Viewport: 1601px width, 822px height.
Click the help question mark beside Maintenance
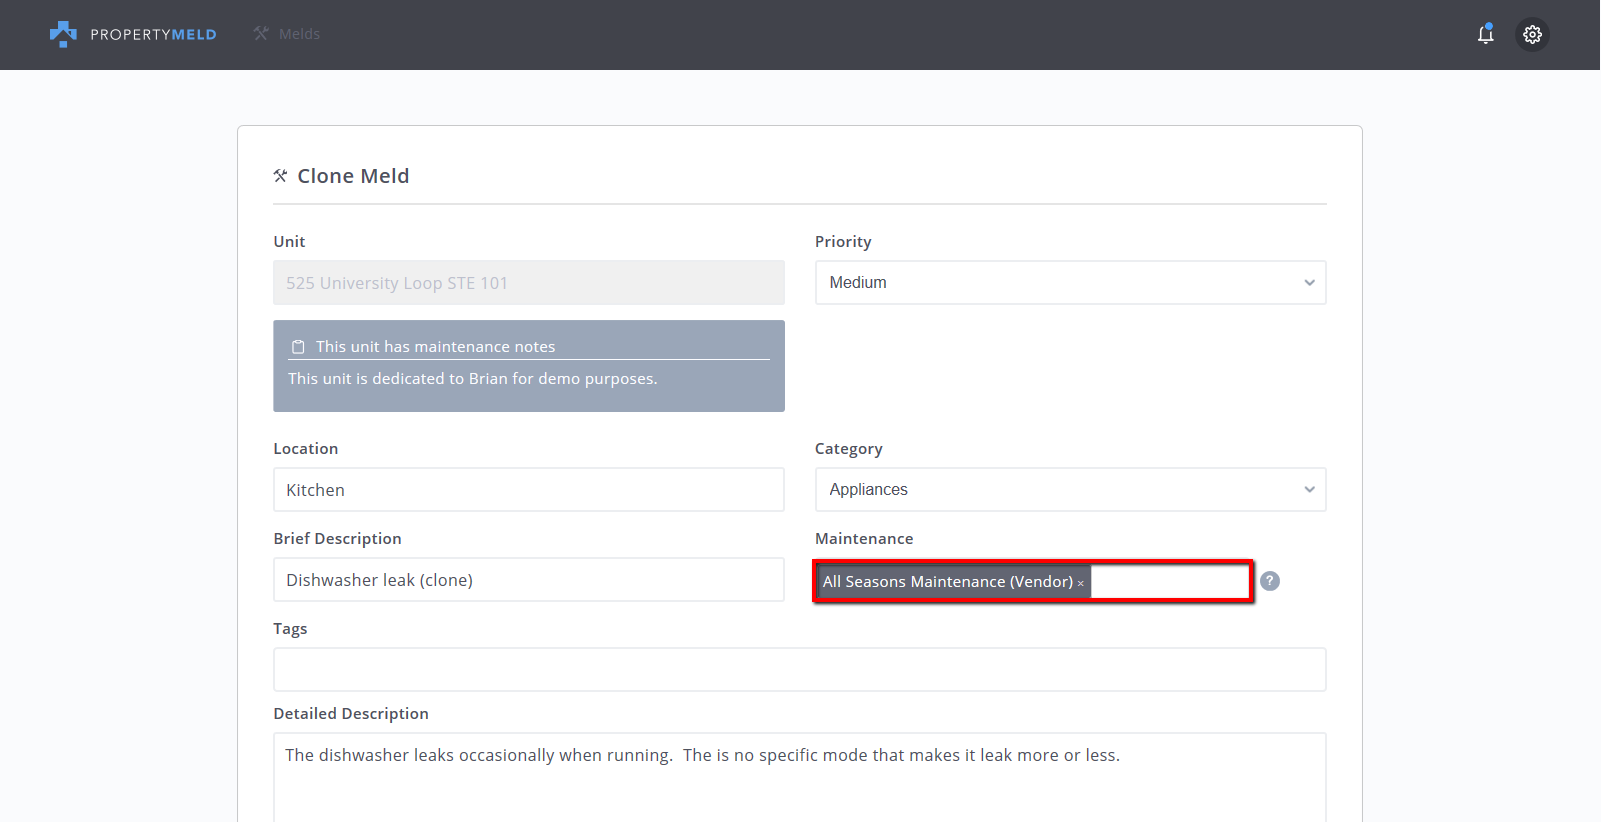pyautogui.click(x=1269, y=581)
